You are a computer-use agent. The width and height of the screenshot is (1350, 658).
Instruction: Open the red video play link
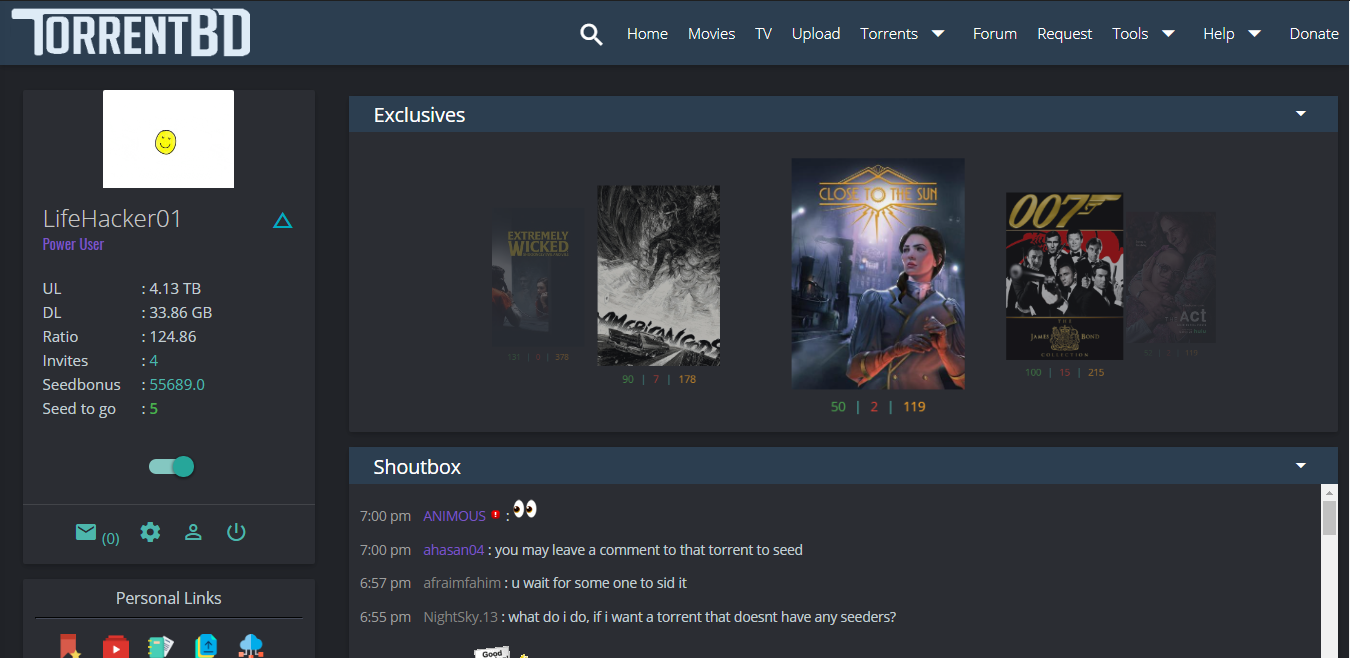click(x=115, y=646)
